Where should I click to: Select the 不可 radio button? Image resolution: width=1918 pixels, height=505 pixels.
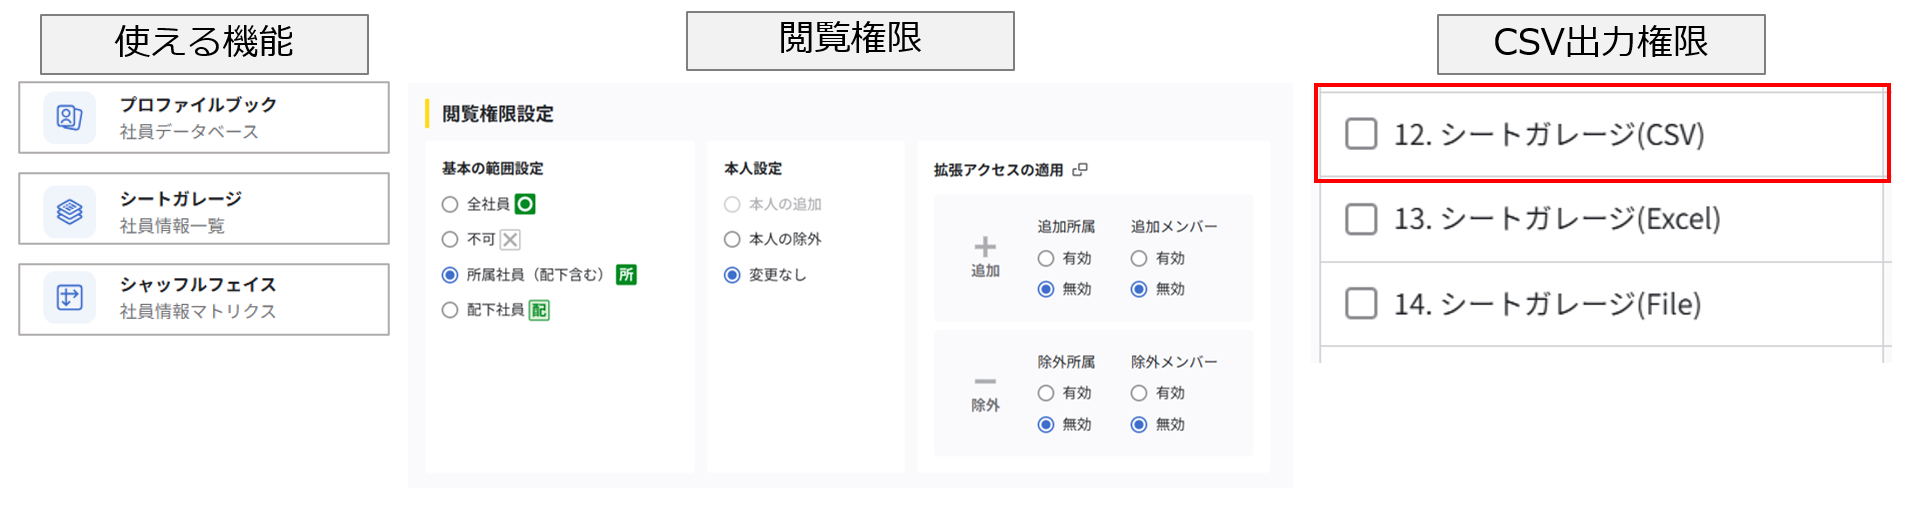coord(450,239)
